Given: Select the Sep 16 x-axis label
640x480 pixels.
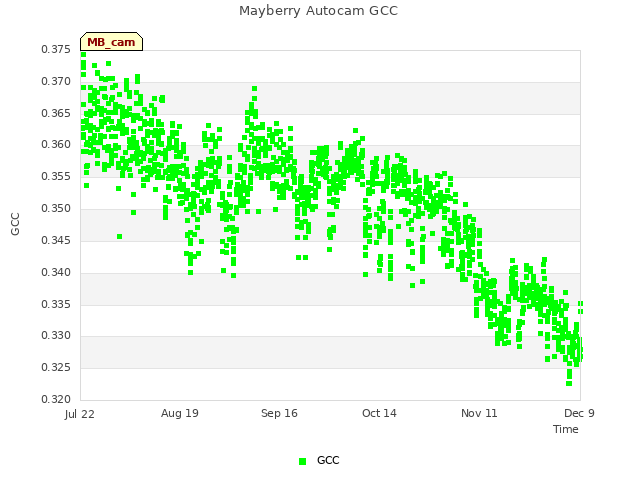Looking at the screenshot, I should (279, 413).
